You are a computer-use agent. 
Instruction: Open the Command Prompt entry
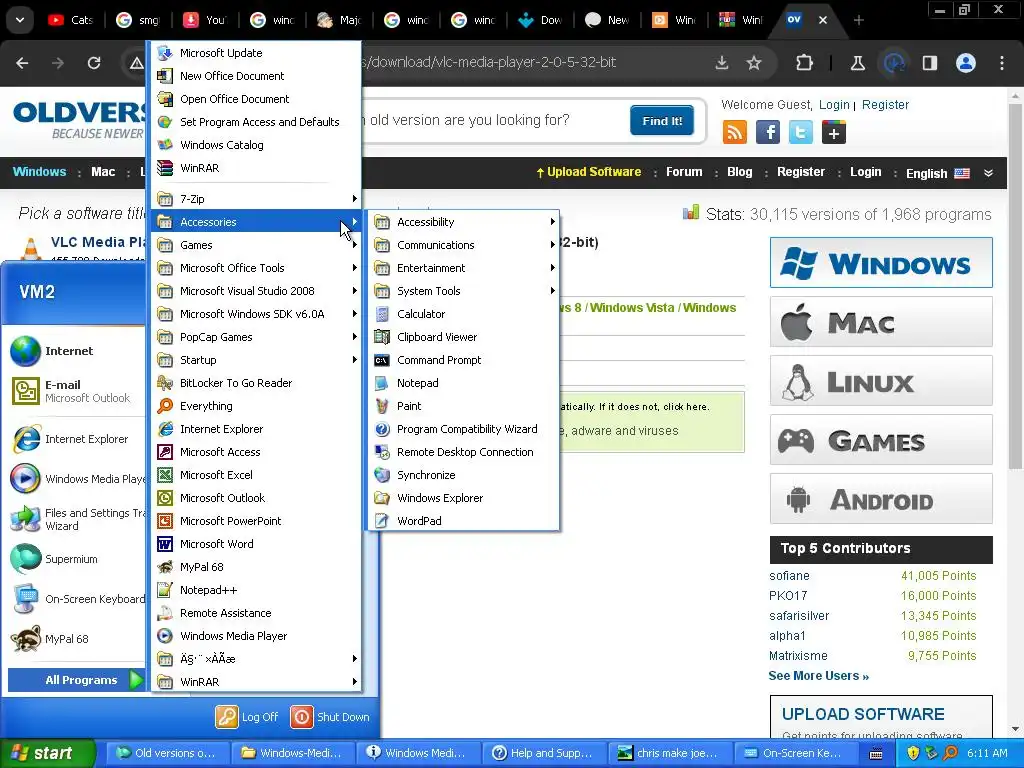(x=463, y=360)
